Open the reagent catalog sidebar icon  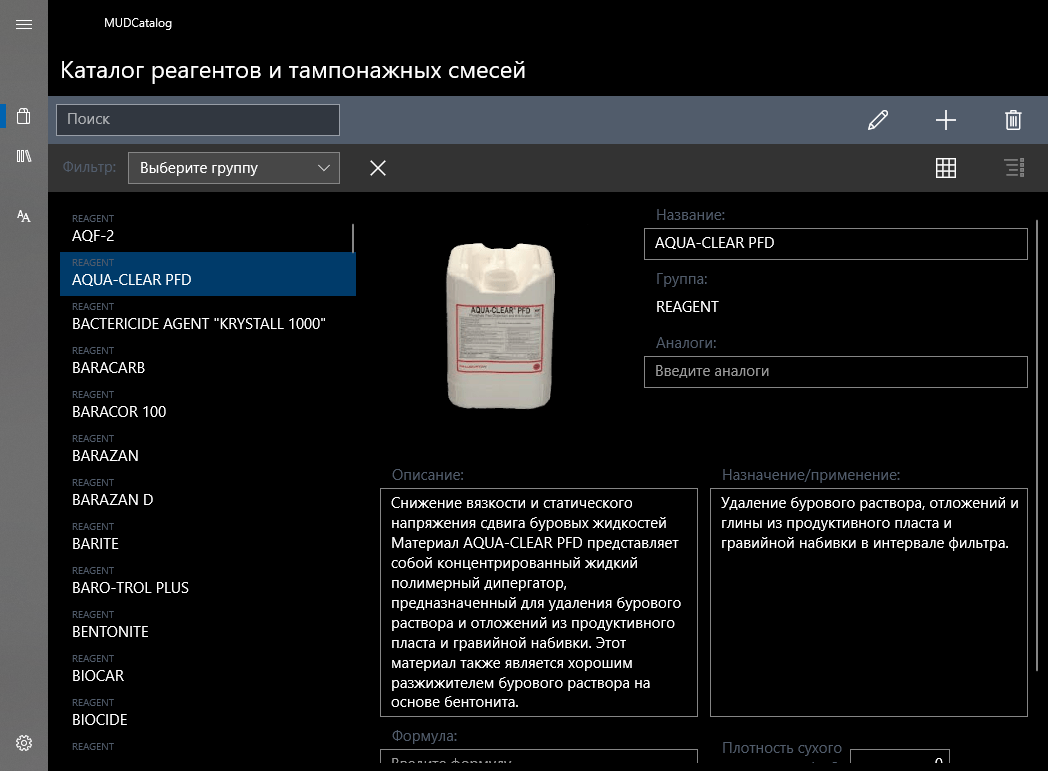[x=23, y=116]
